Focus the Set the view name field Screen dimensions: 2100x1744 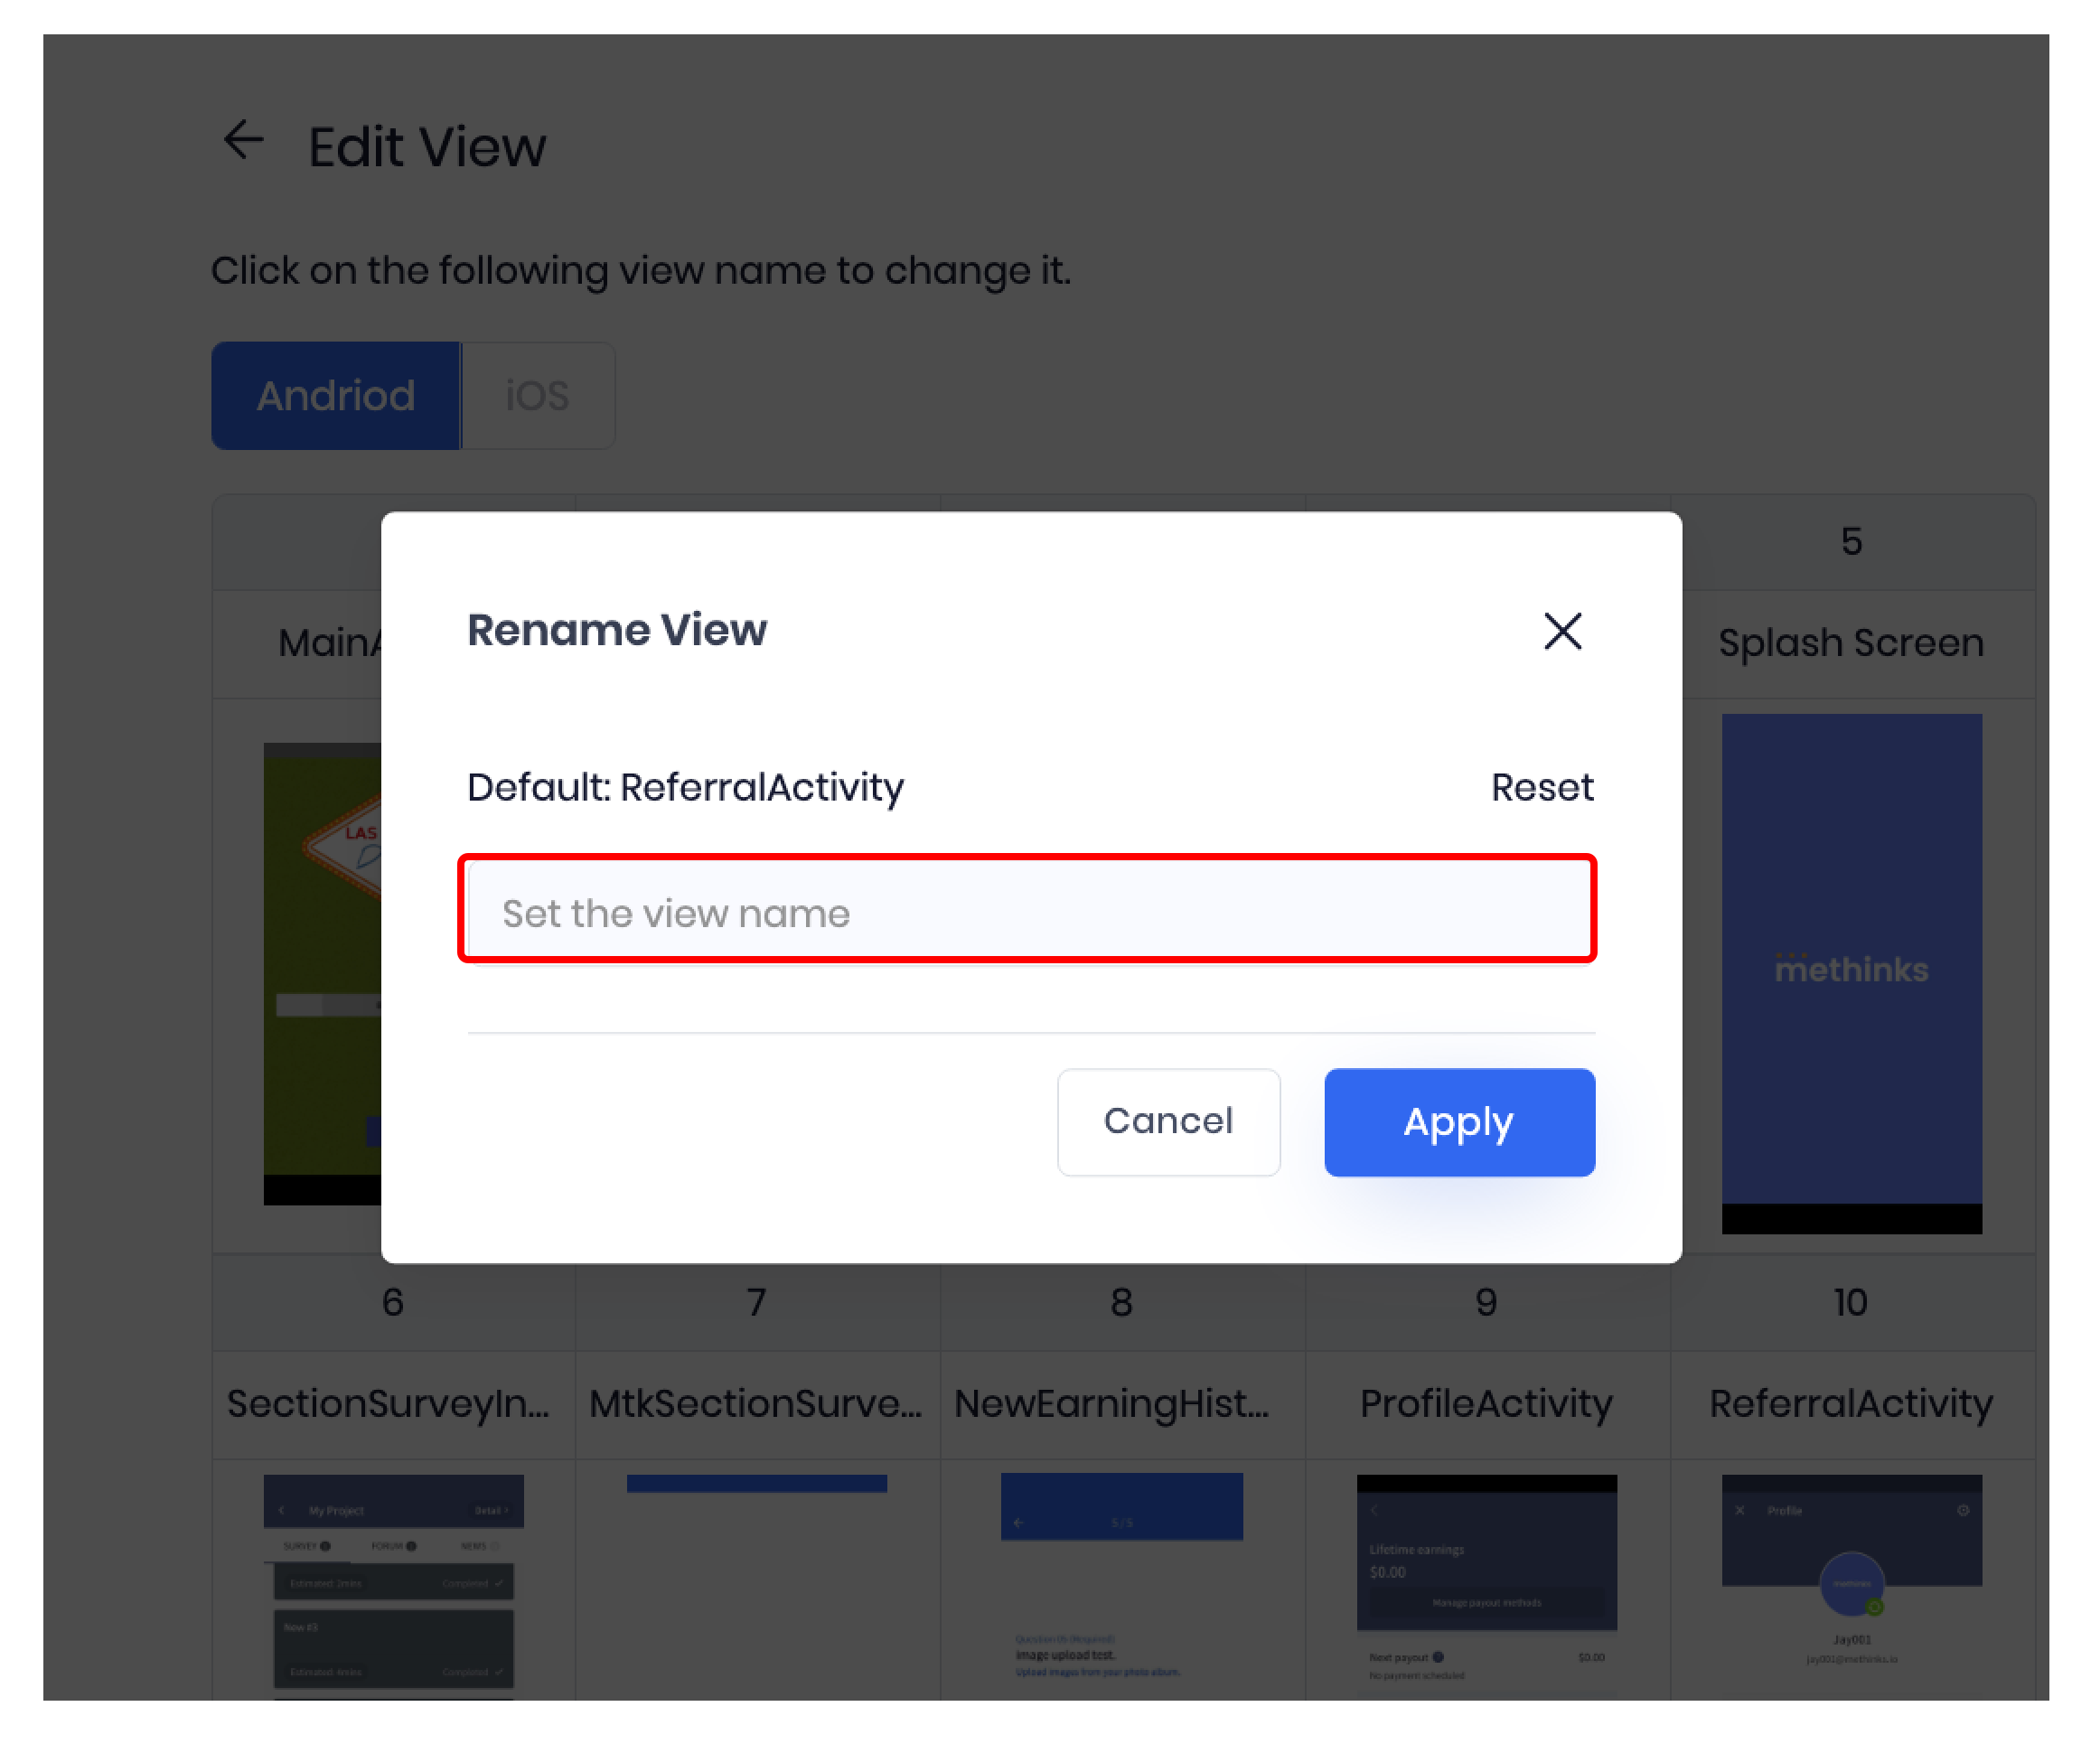tap(1027, 912)
